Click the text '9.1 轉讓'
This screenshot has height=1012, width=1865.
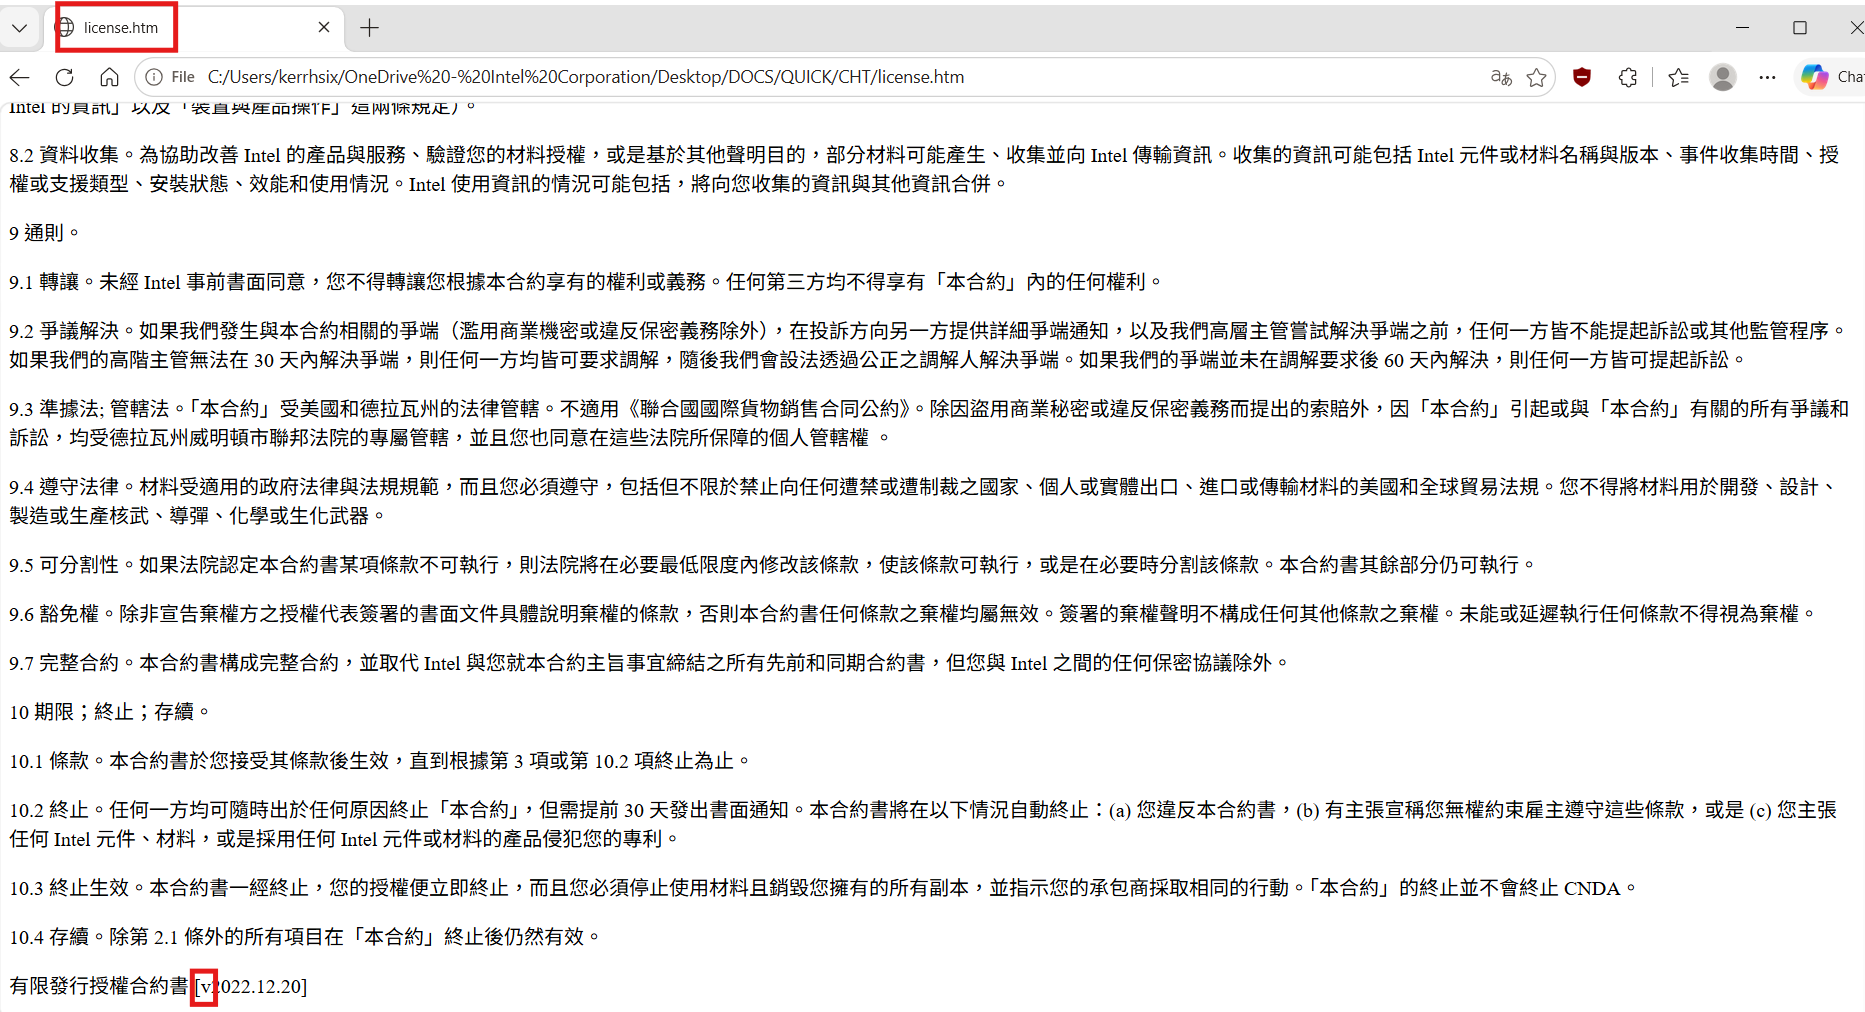tap(44, 282)
